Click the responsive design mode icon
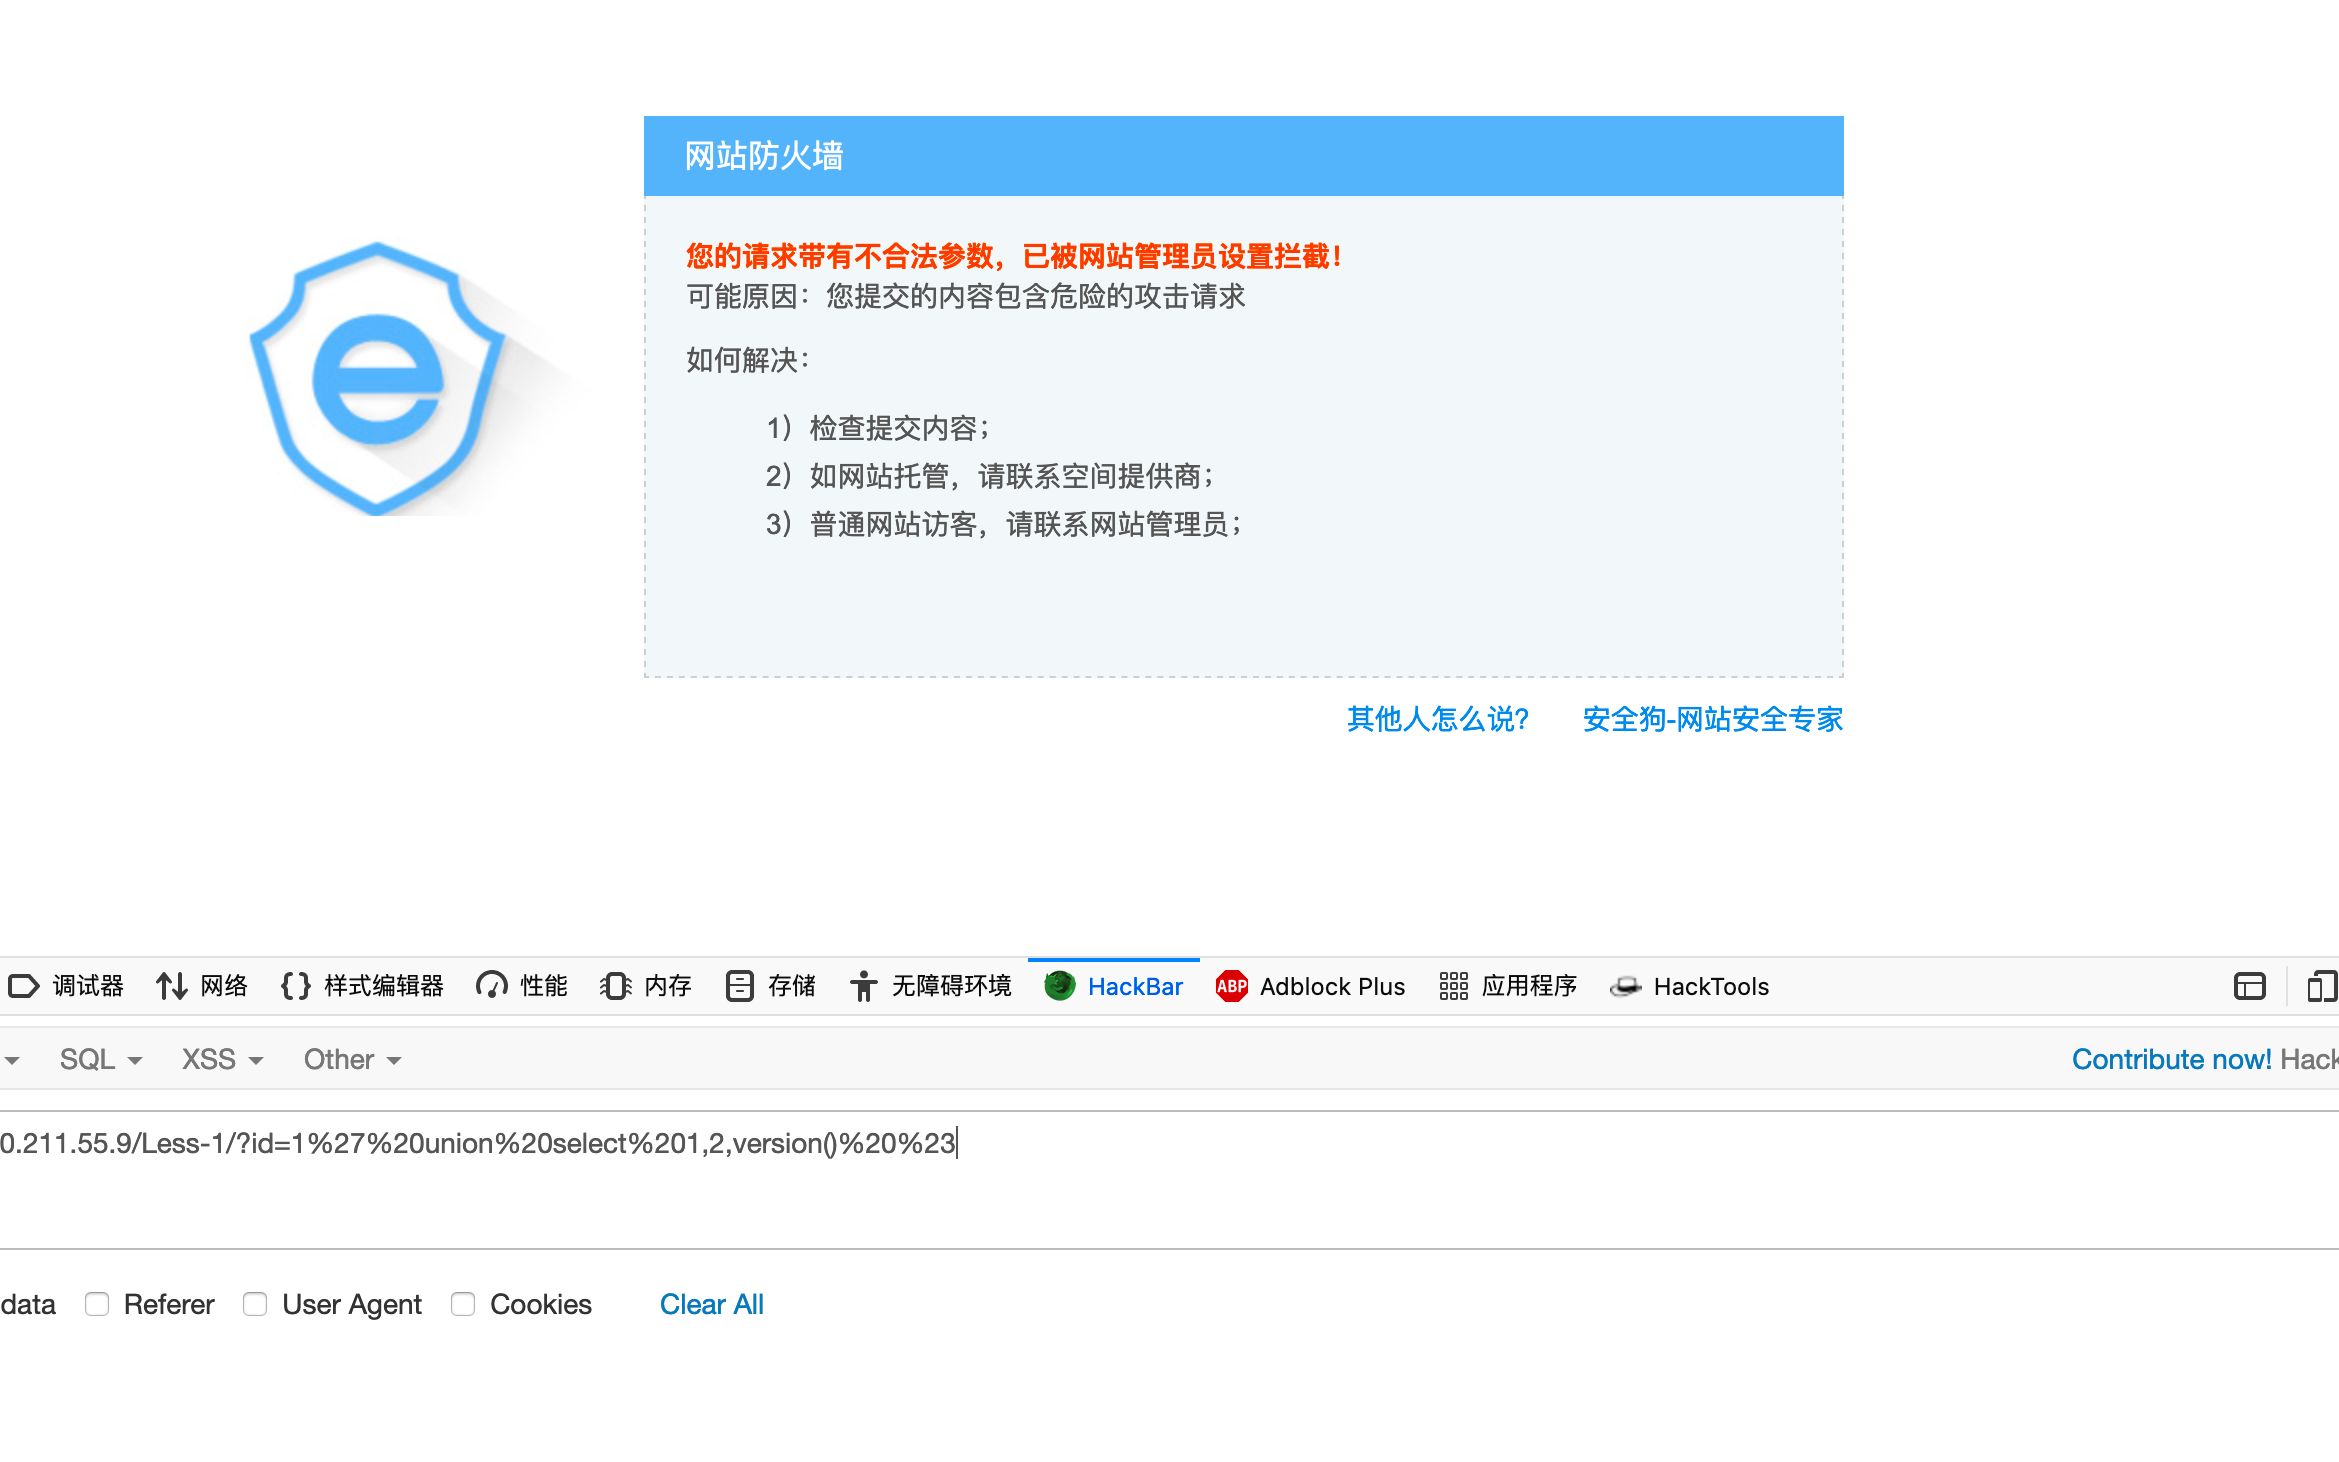The width and height of the screenshot is (2339, 1462). (x=2322, y=986)
